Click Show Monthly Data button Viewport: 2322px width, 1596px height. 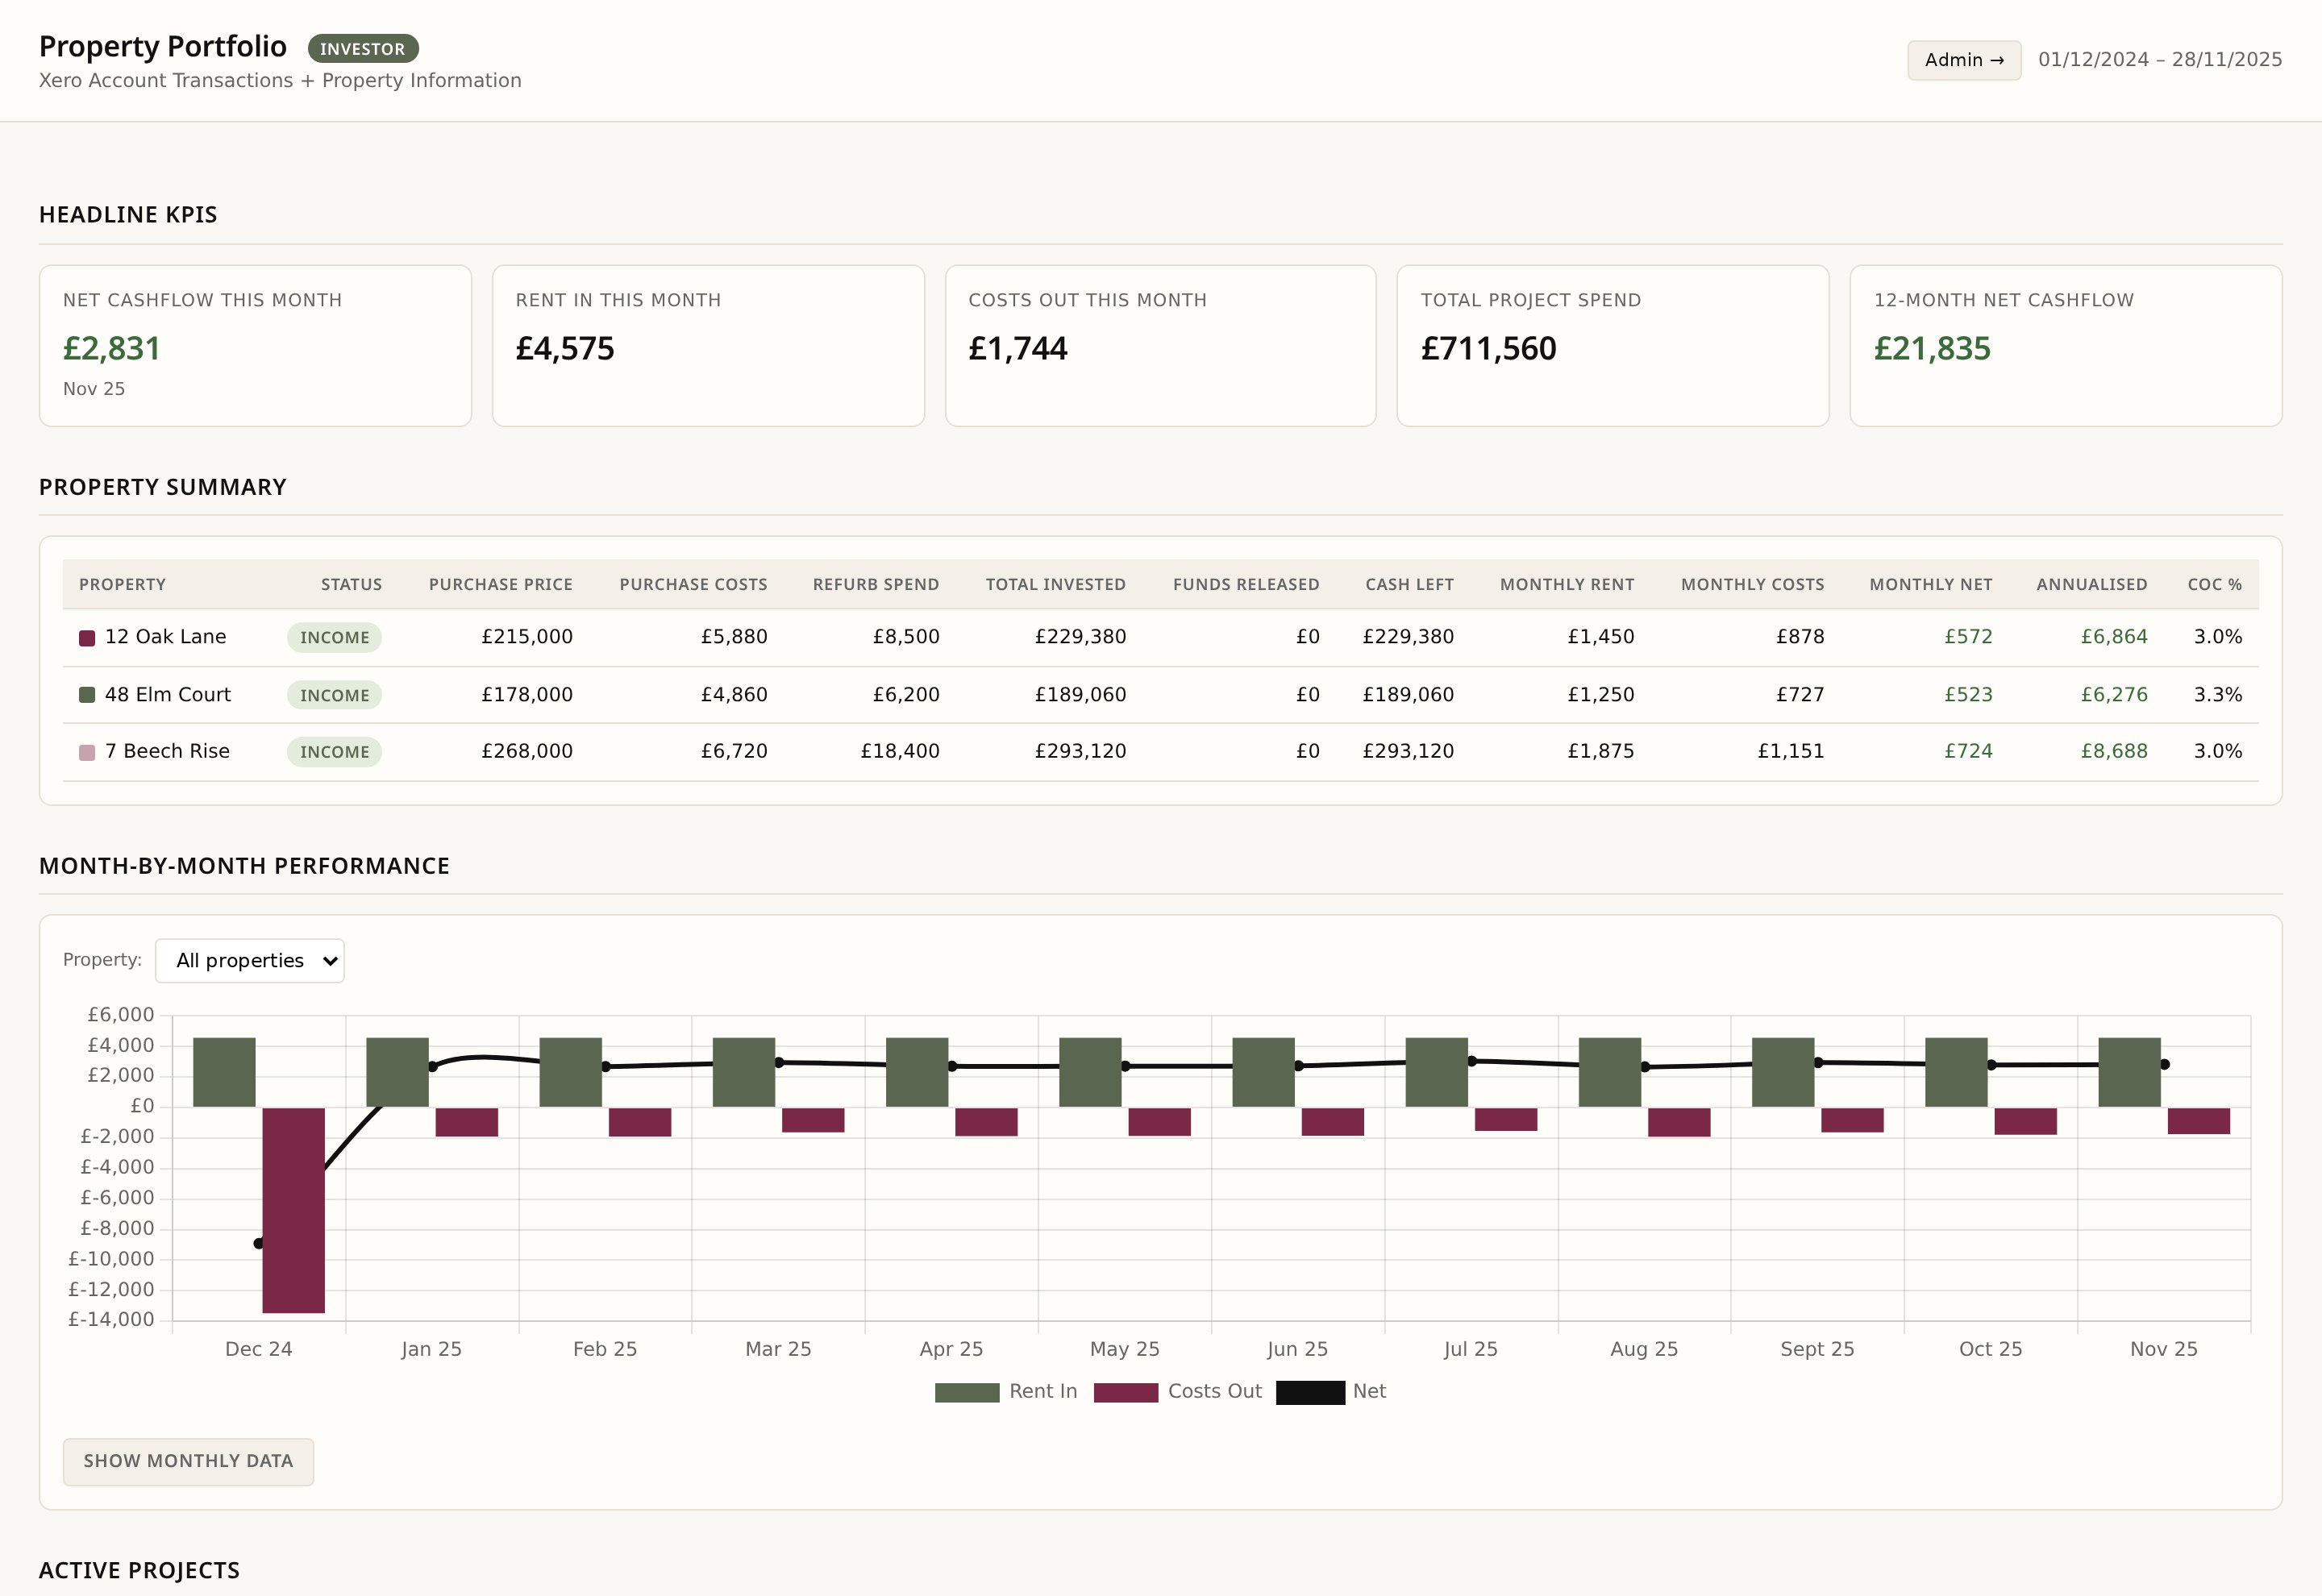(188, 1461)
